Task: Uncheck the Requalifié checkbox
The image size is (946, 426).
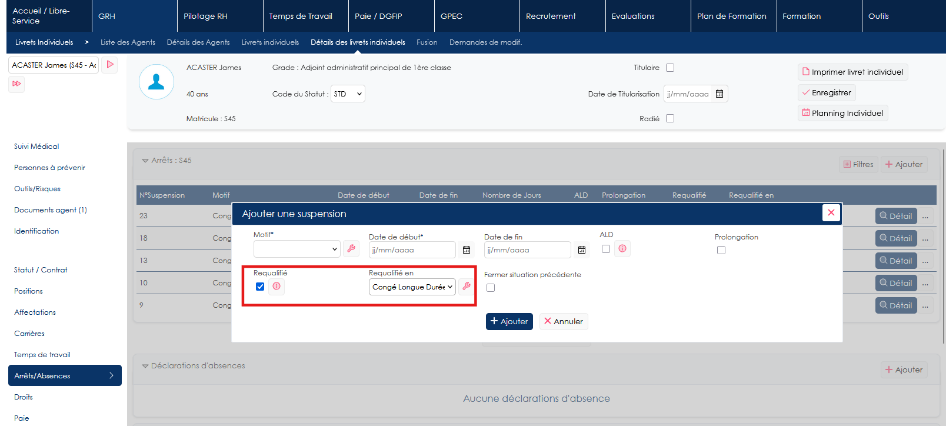Action: [x=260, y=287]
